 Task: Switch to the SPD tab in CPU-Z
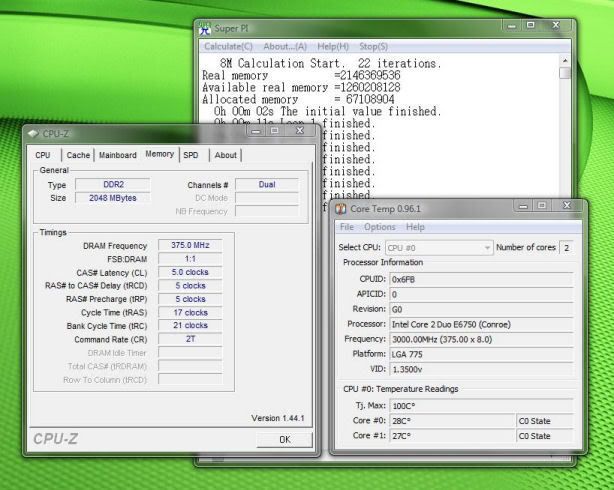(x=191, y=155)
